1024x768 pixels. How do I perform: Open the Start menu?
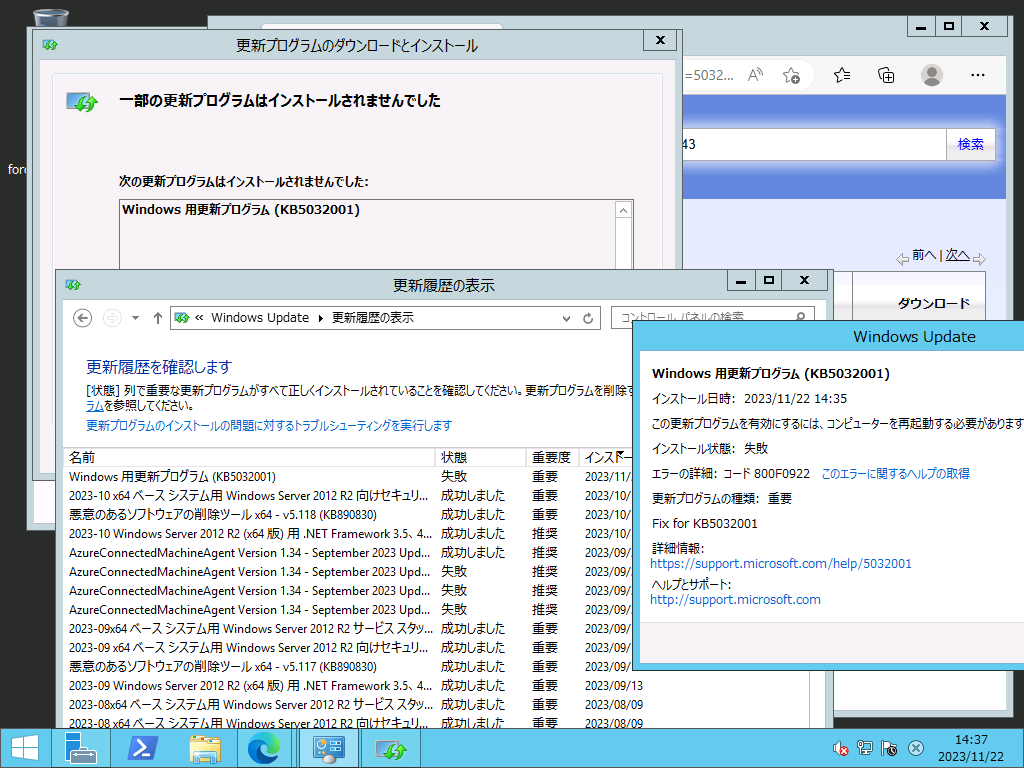[x=22, y=748]
